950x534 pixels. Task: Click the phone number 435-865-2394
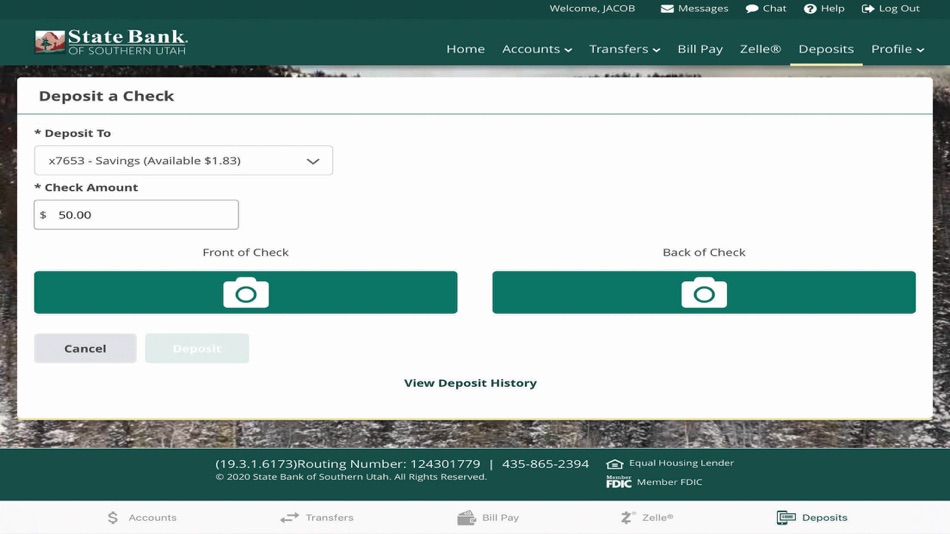point(545,464)
